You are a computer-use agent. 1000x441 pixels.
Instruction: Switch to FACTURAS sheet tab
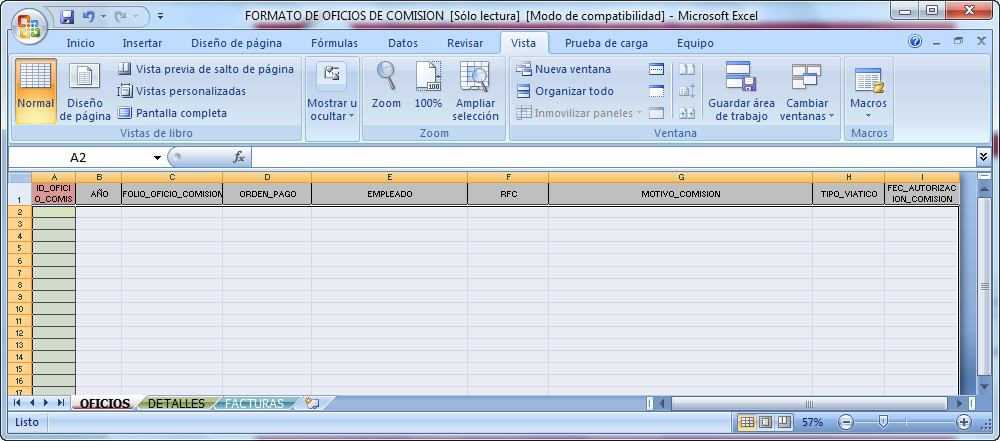click(254, 403)
